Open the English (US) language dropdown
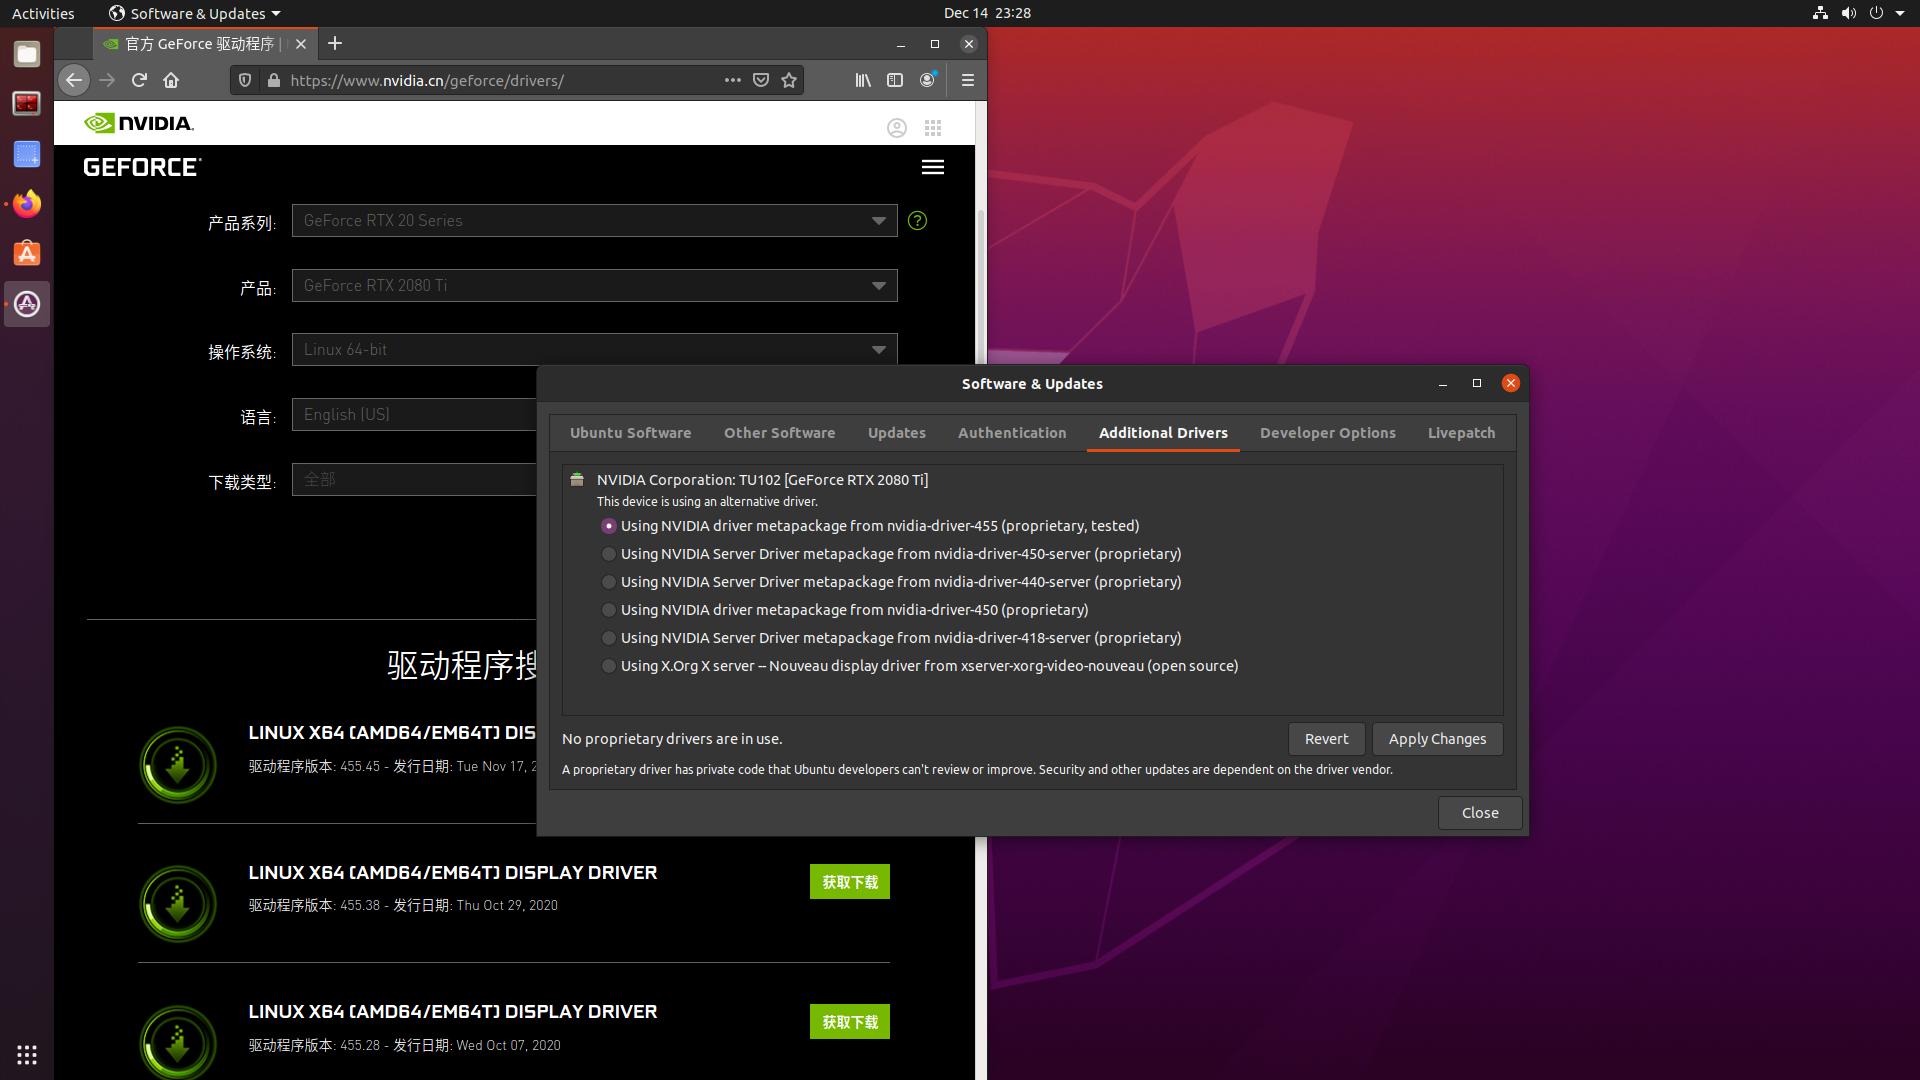Image resolution: width=1920 pixels, height=1080 pixels. pos(414,415)
